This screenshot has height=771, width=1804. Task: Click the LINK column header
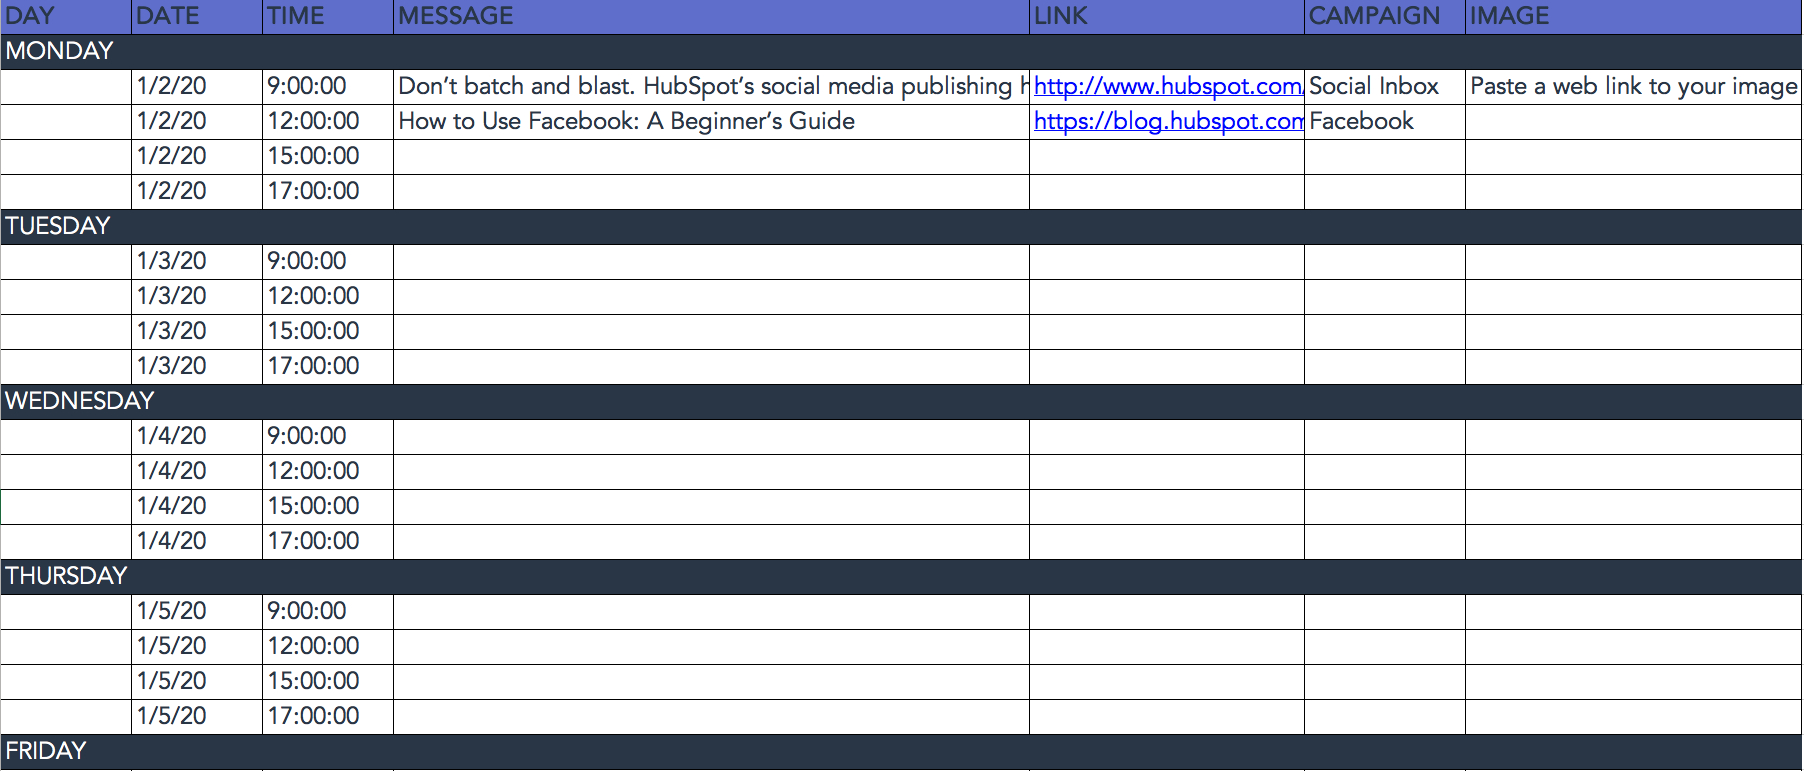(x=1167, y=16)
